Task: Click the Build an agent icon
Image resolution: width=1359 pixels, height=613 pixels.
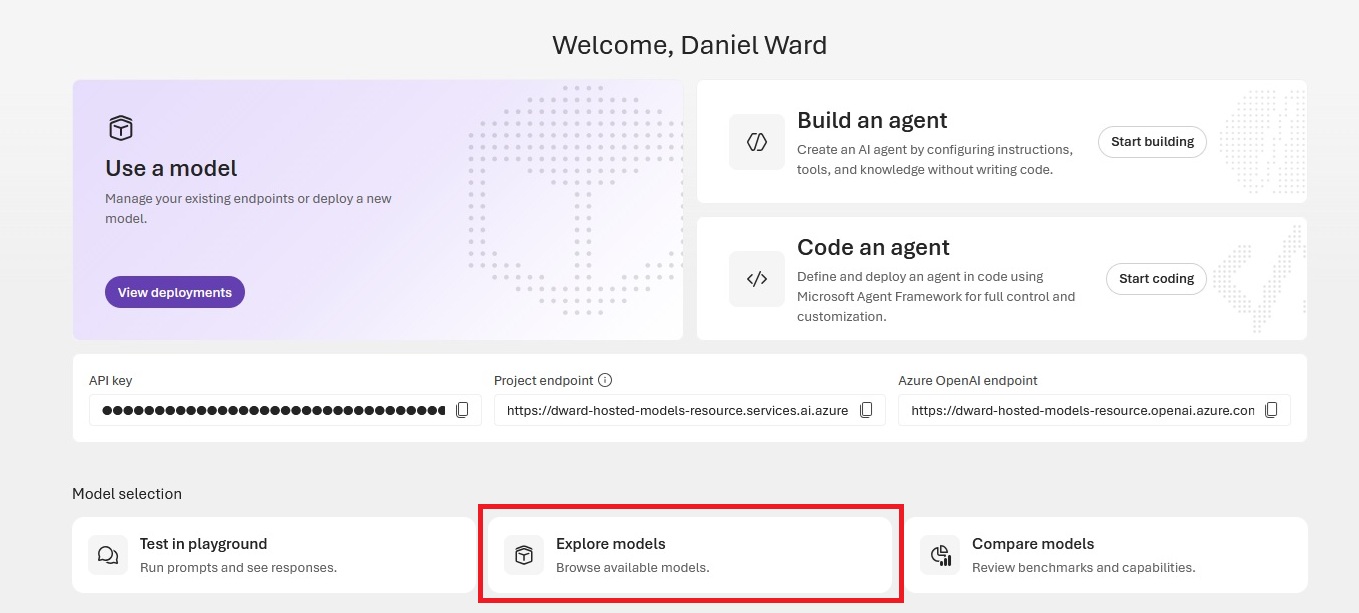Action: 757,142
